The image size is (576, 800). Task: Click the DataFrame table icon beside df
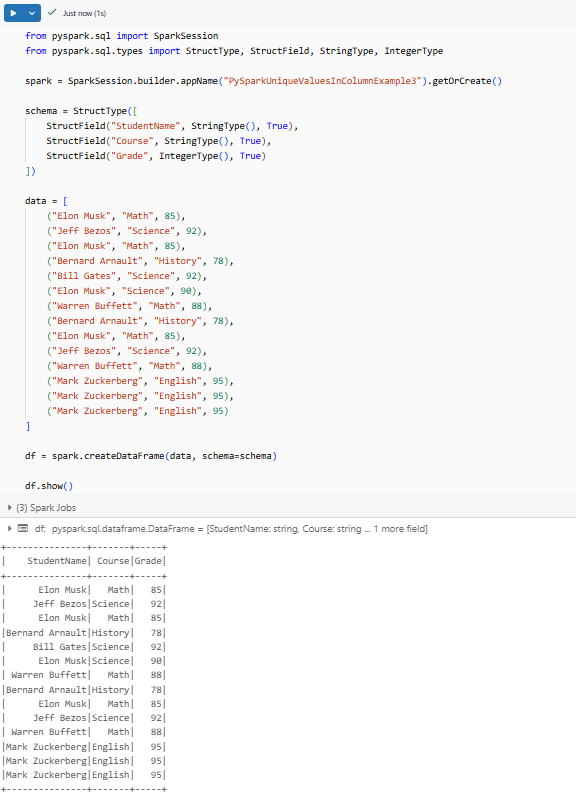(x=23, y=529)
